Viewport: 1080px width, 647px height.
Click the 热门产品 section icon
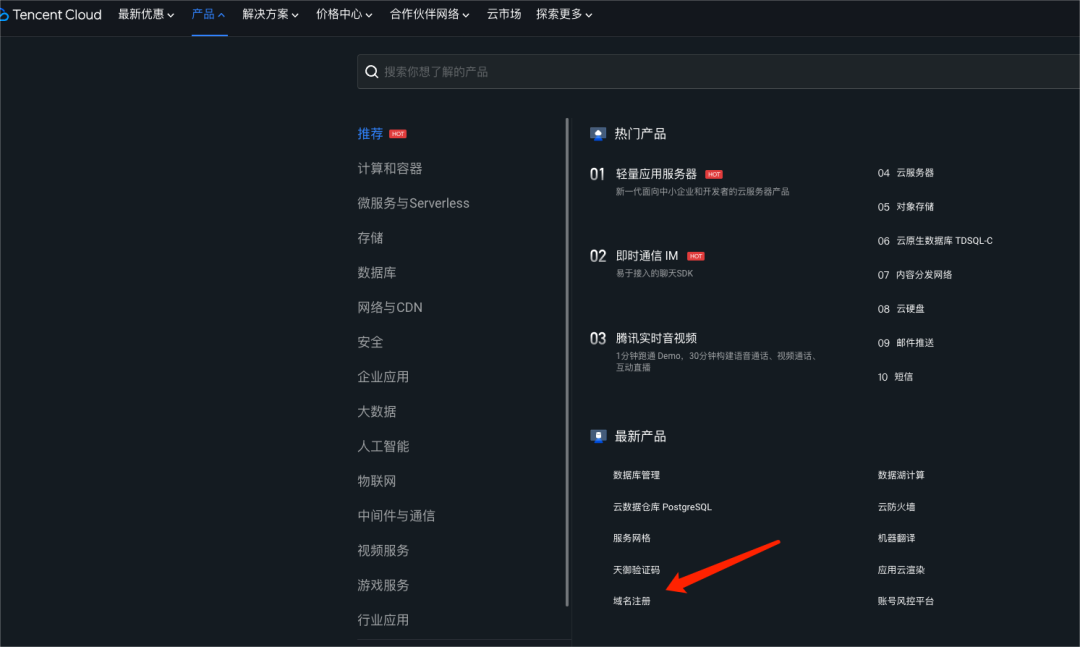(x=598, y=134)
